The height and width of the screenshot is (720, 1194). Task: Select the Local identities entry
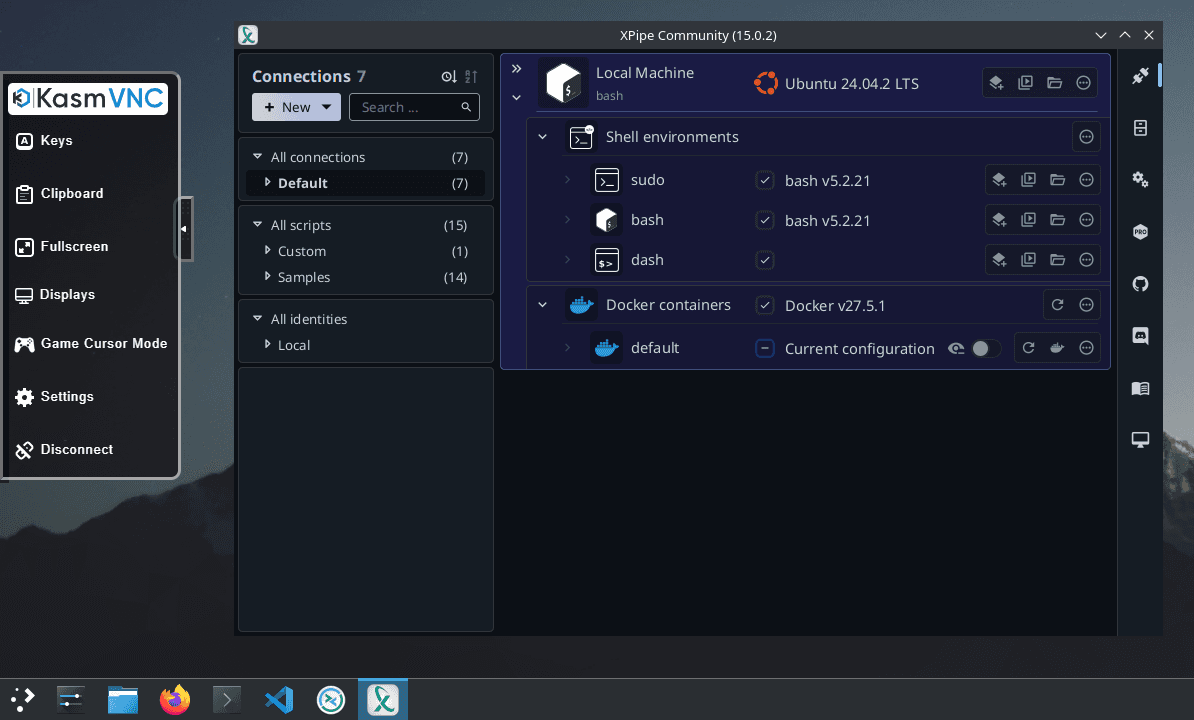294,345
